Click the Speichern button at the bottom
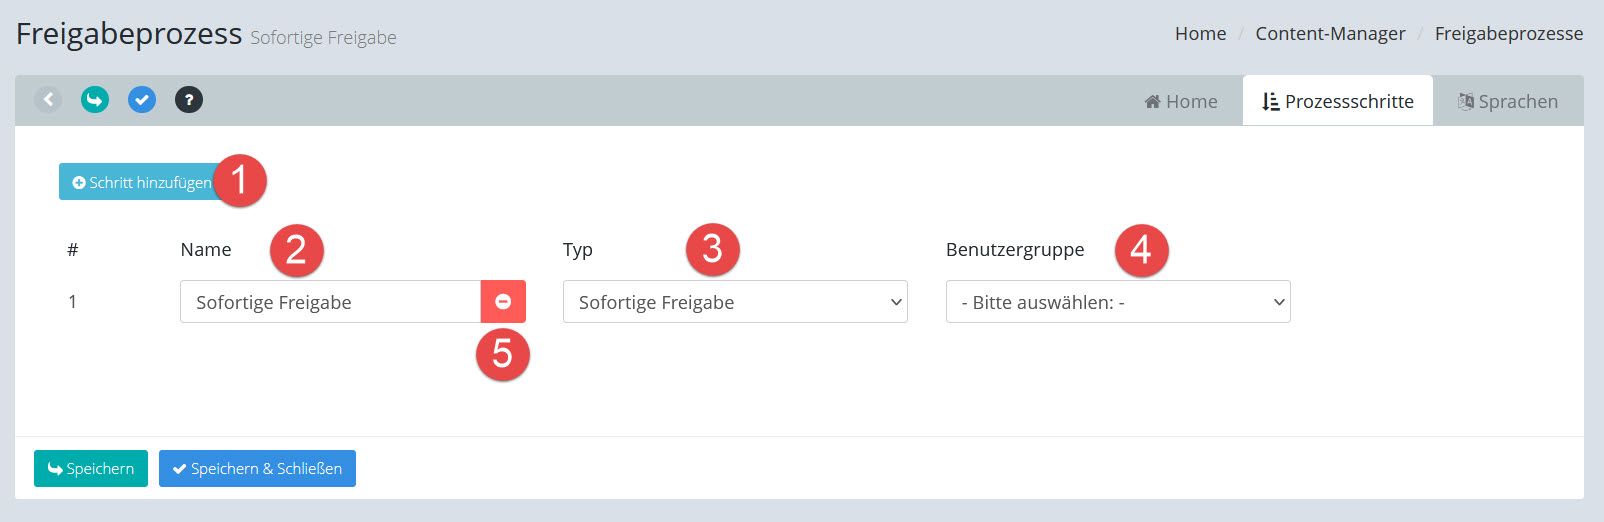The width and height of the screenshot is (1604, 522). click(91, 469)
